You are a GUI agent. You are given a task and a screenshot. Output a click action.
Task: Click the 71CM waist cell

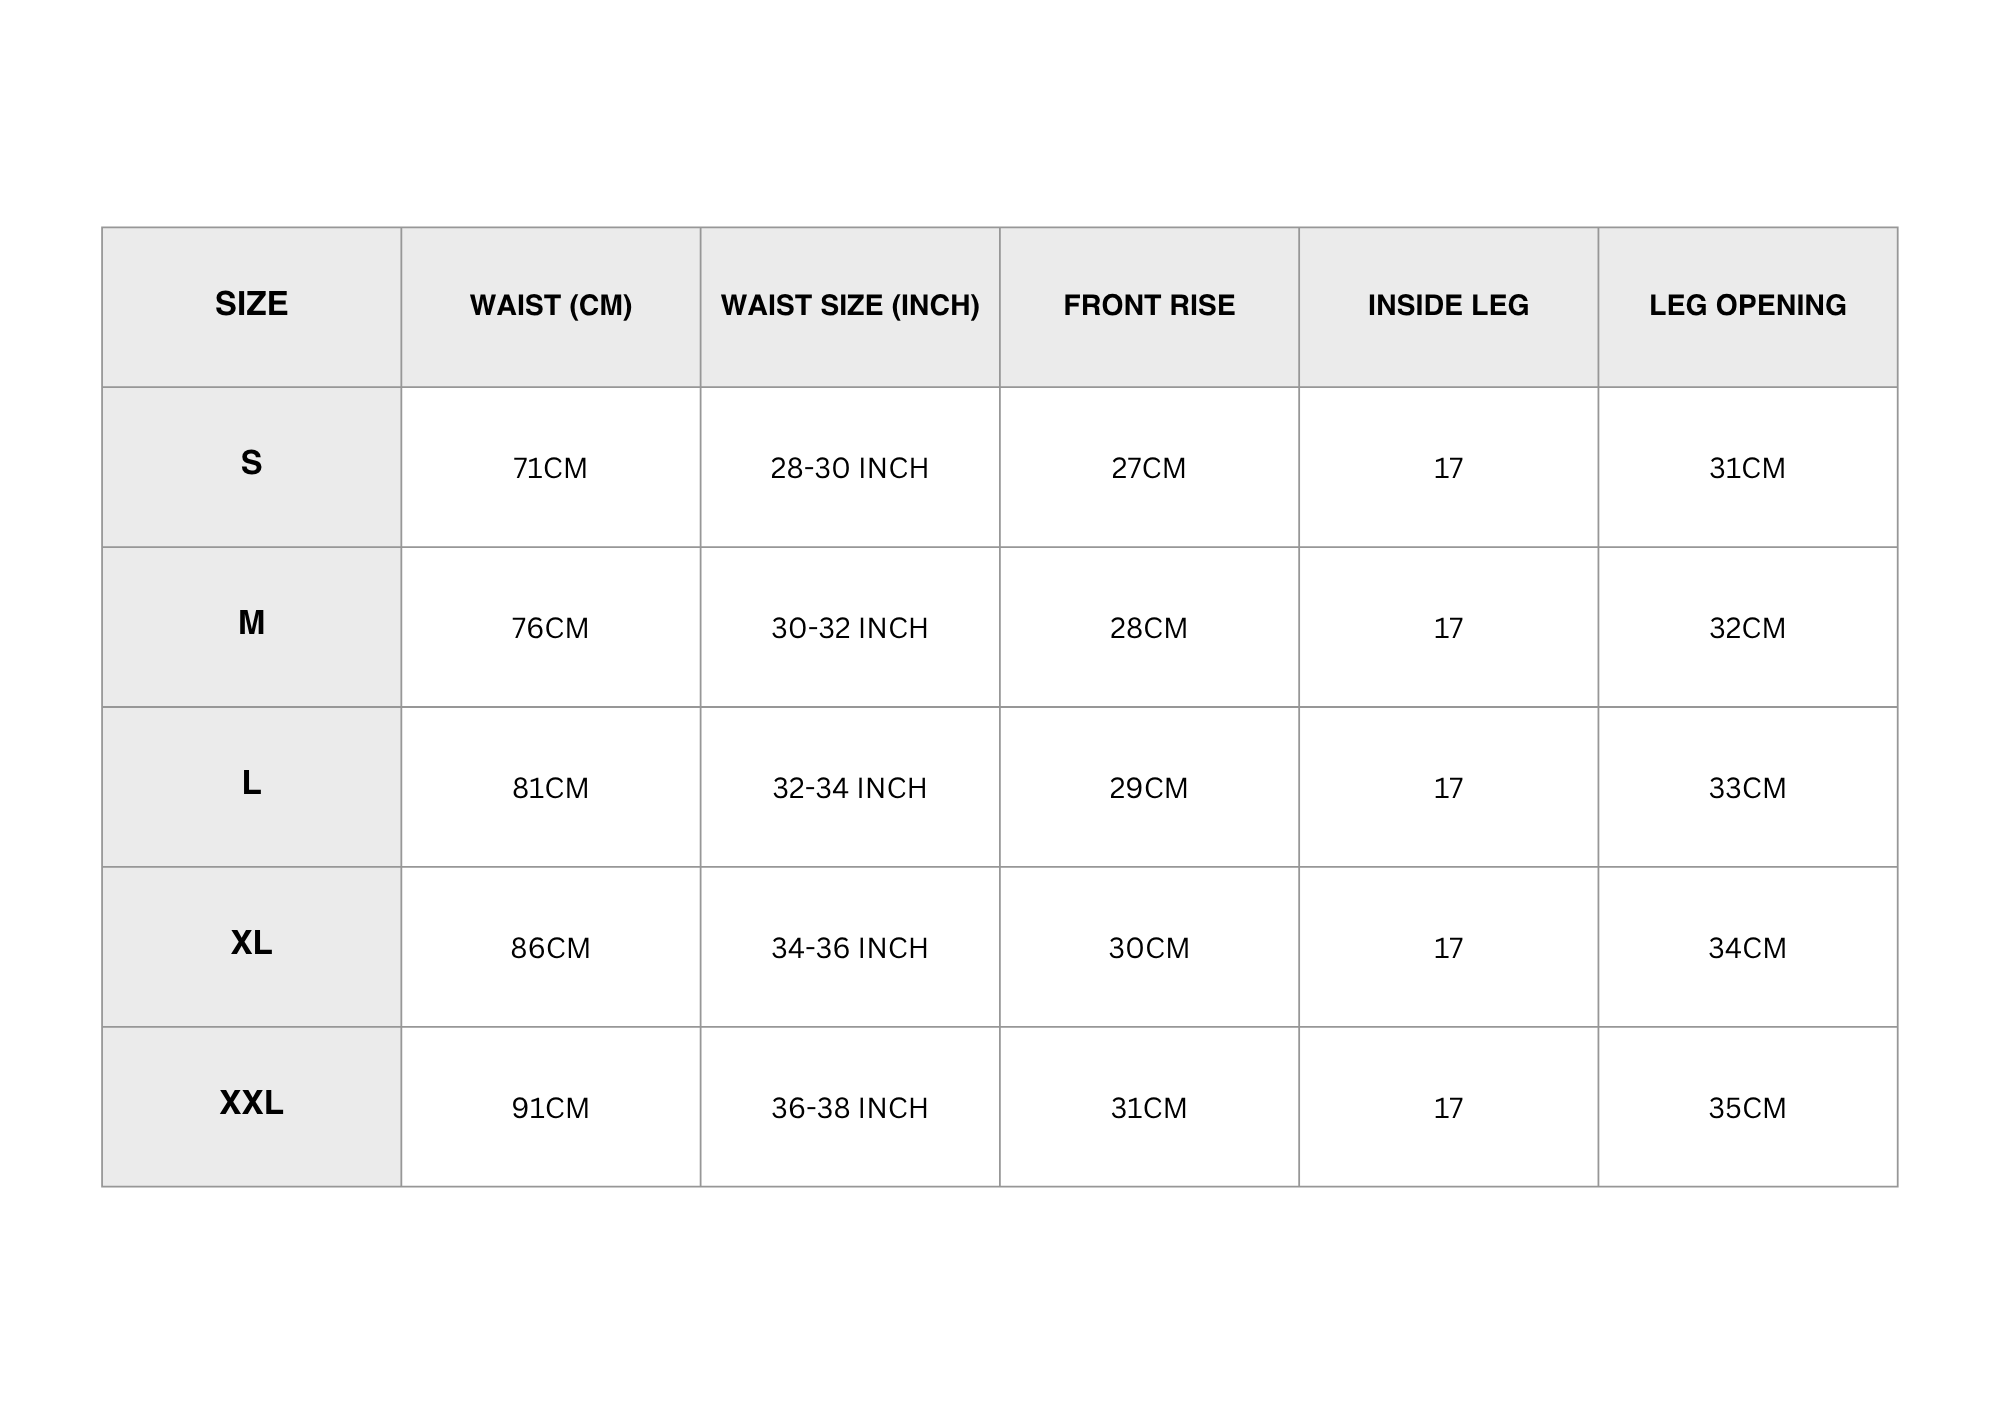(550, 468)
